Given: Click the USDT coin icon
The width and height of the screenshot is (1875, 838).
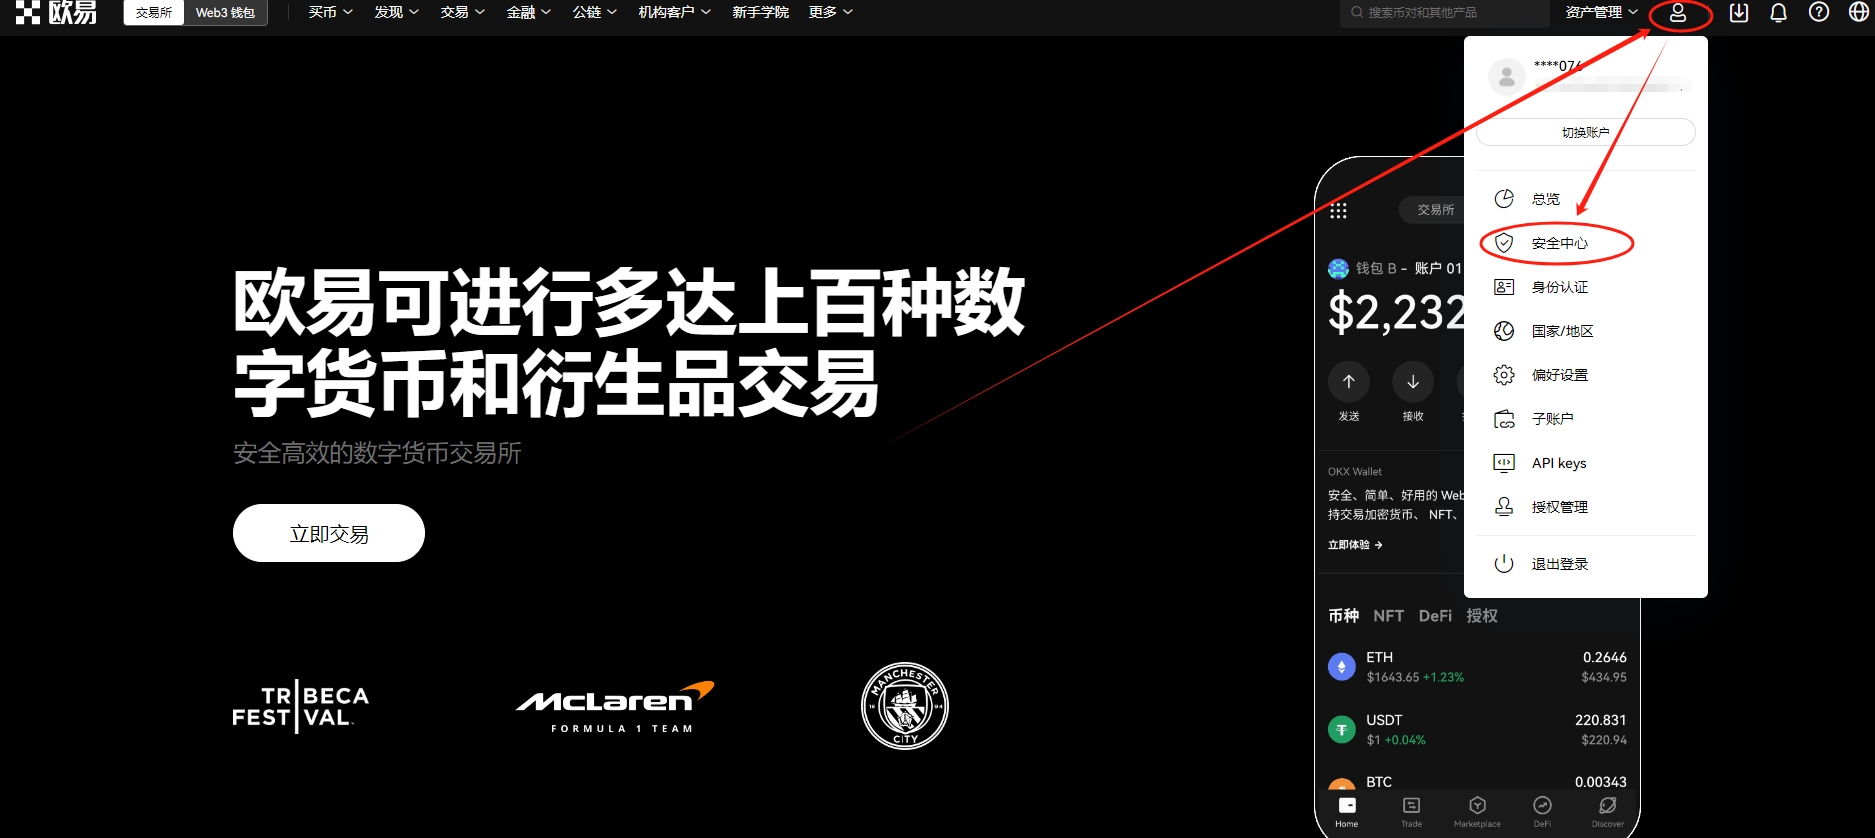Looking at the screenshot, I should (x=1342, y=729).
